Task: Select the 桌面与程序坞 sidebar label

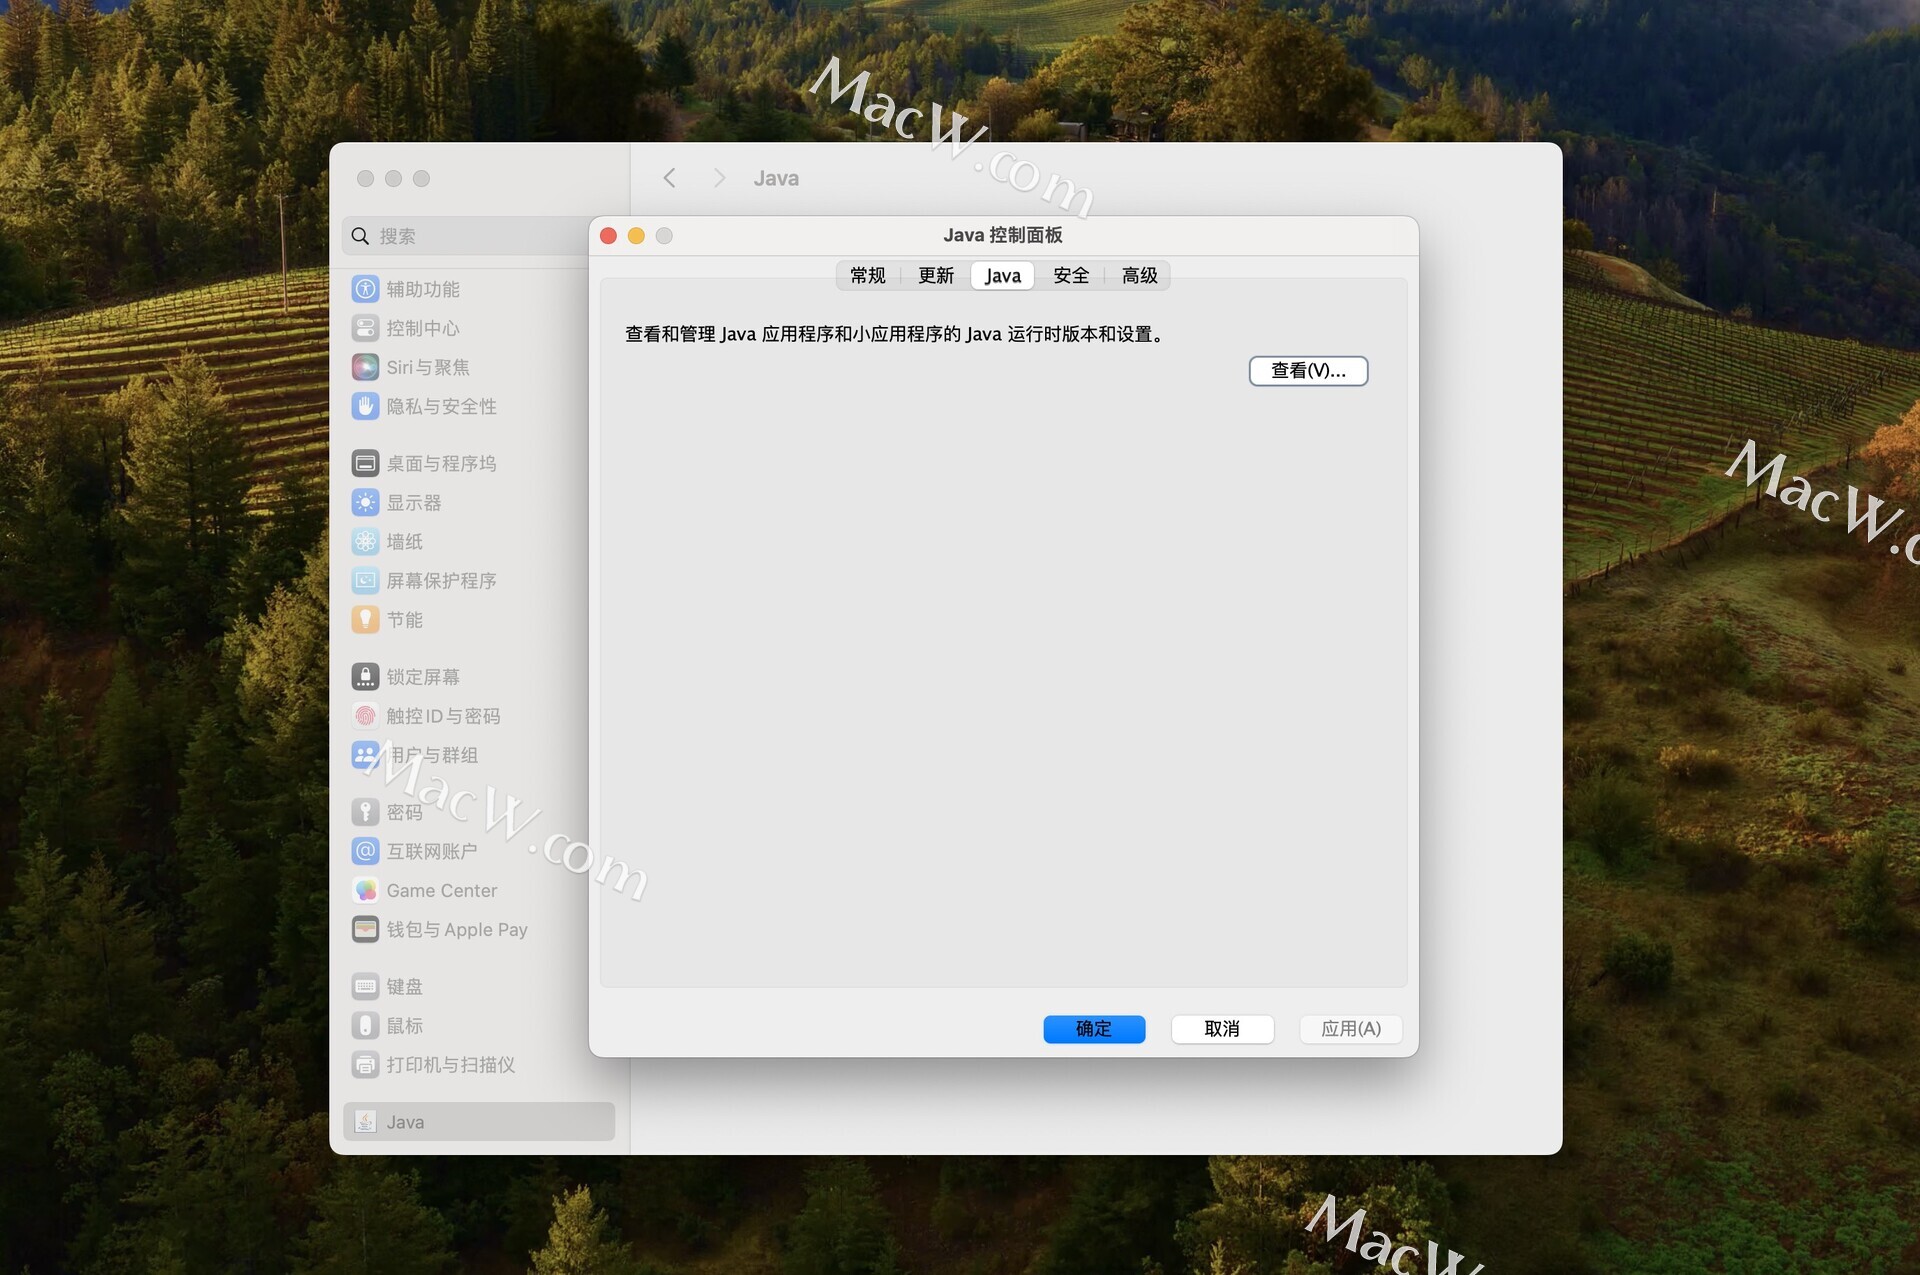Action: coord(441,463)
